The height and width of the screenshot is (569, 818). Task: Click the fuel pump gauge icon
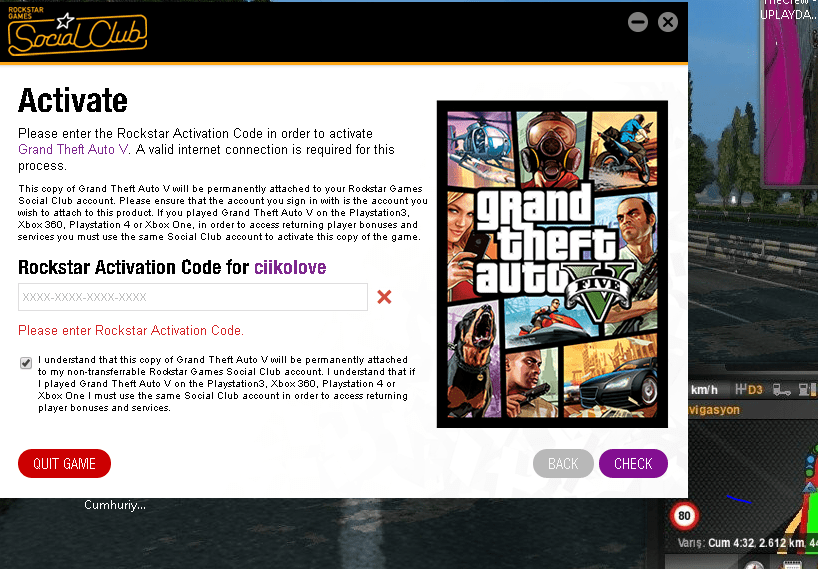click(x=807, y=390)
